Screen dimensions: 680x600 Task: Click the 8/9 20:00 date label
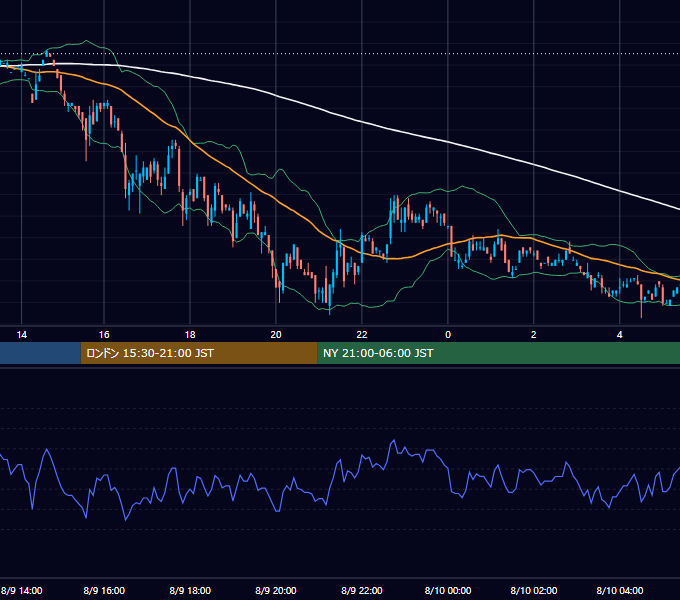276,590
